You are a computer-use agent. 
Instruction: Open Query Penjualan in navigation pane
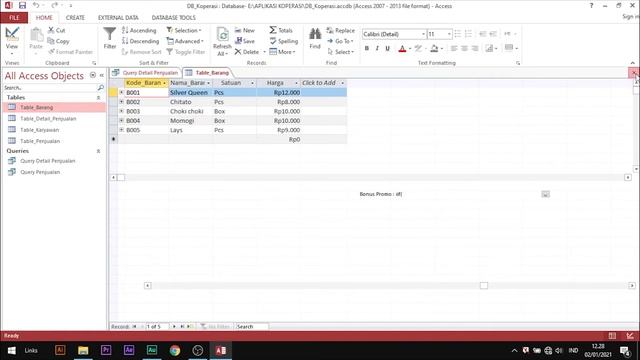pyautogui.click(x=40, y=172)
